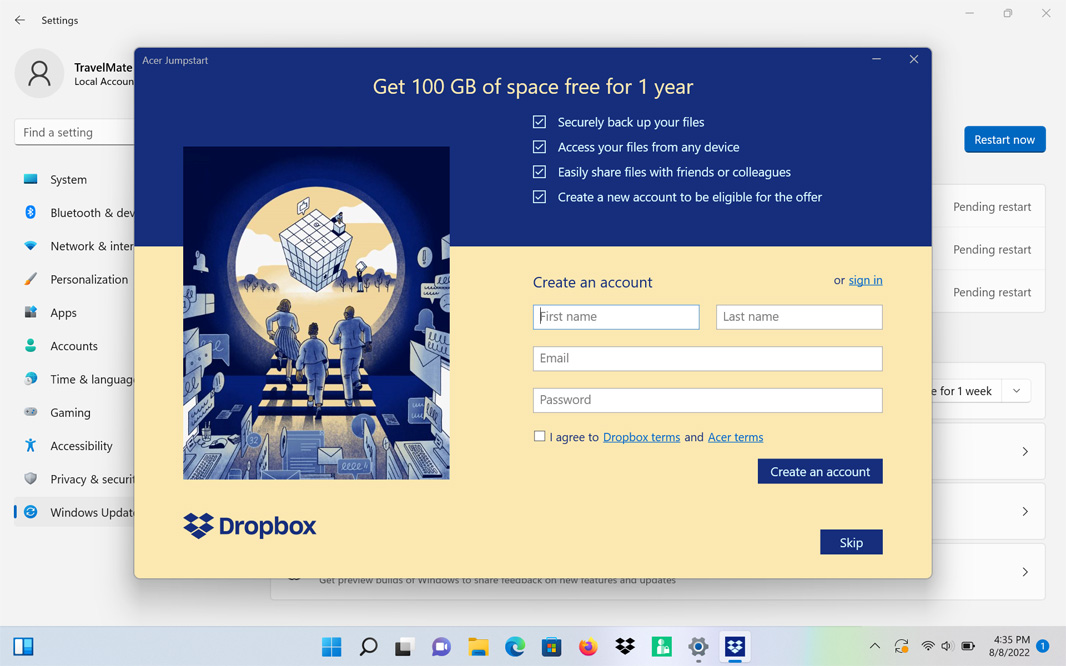Click Create an account button
Viewport: 1066px width, 666px height.
(x=820, y=472)
